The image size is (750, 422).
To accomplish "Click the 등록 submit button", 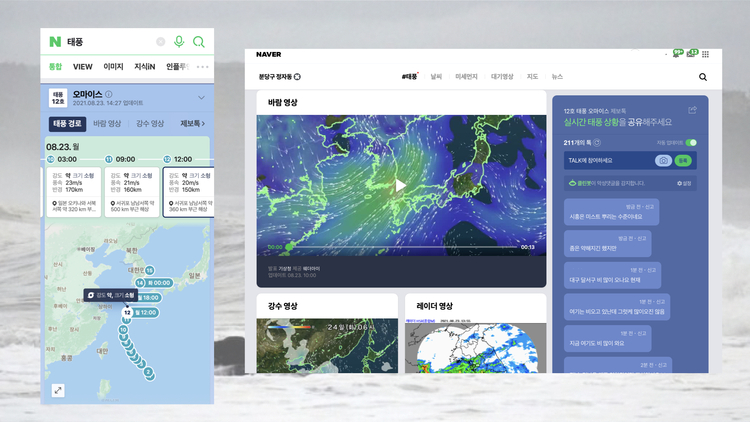I will pos(683,160).
